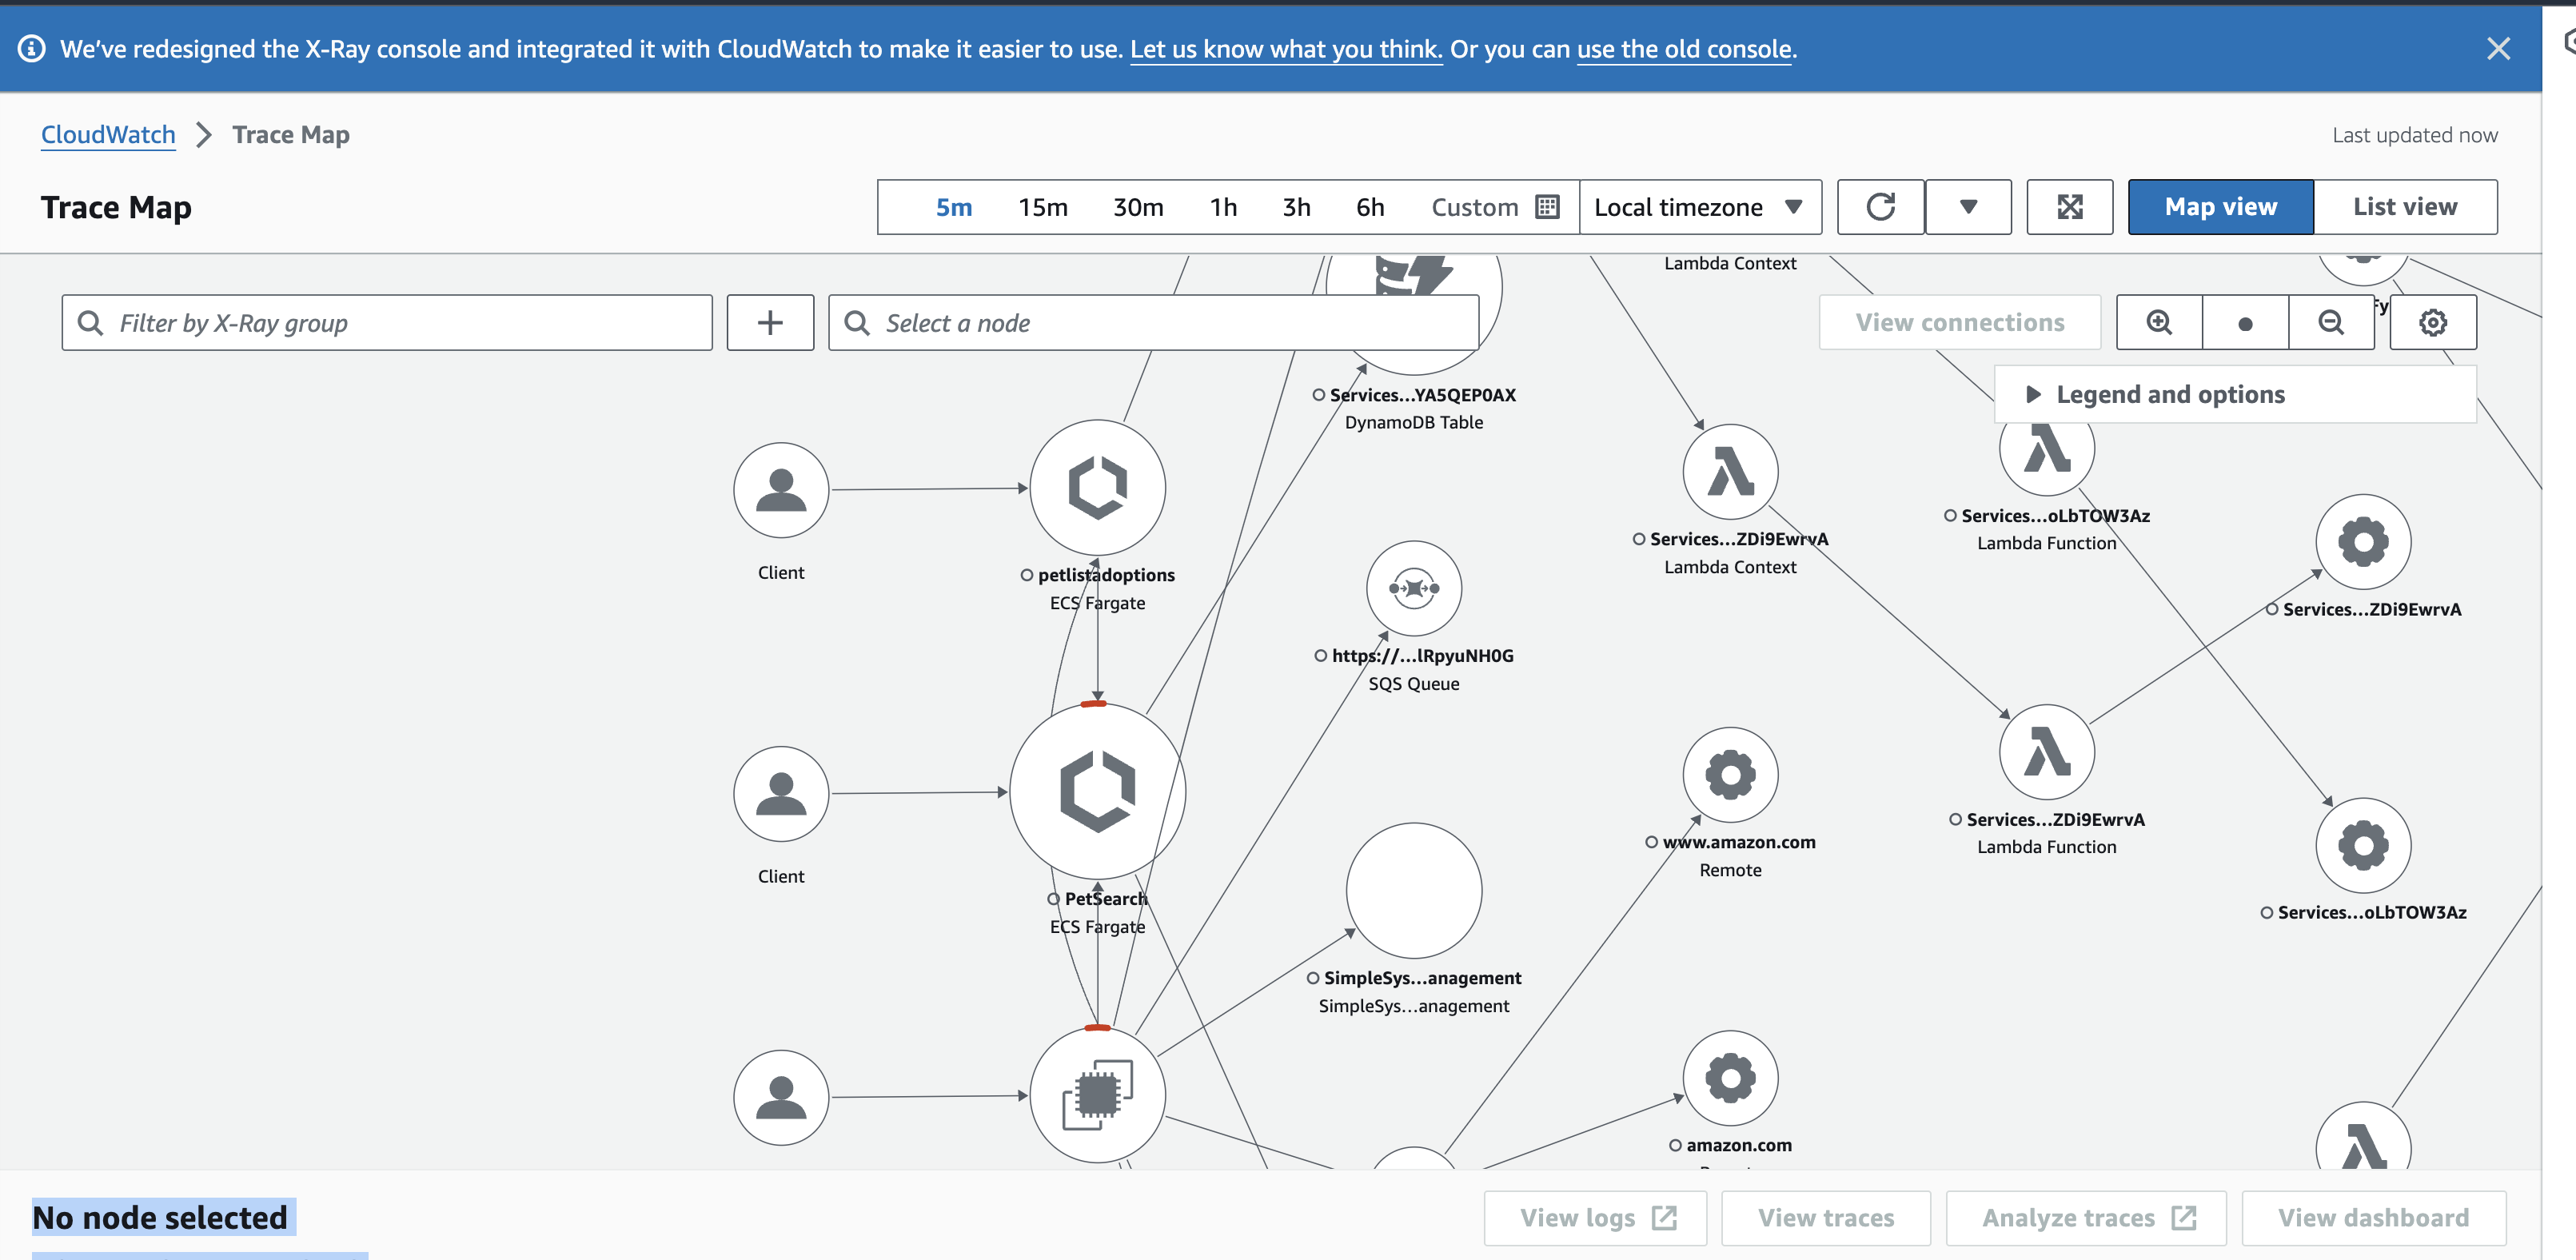Select the SQS Queue node icon
Screen dimensions: 2576x1260
(1413, 588)
